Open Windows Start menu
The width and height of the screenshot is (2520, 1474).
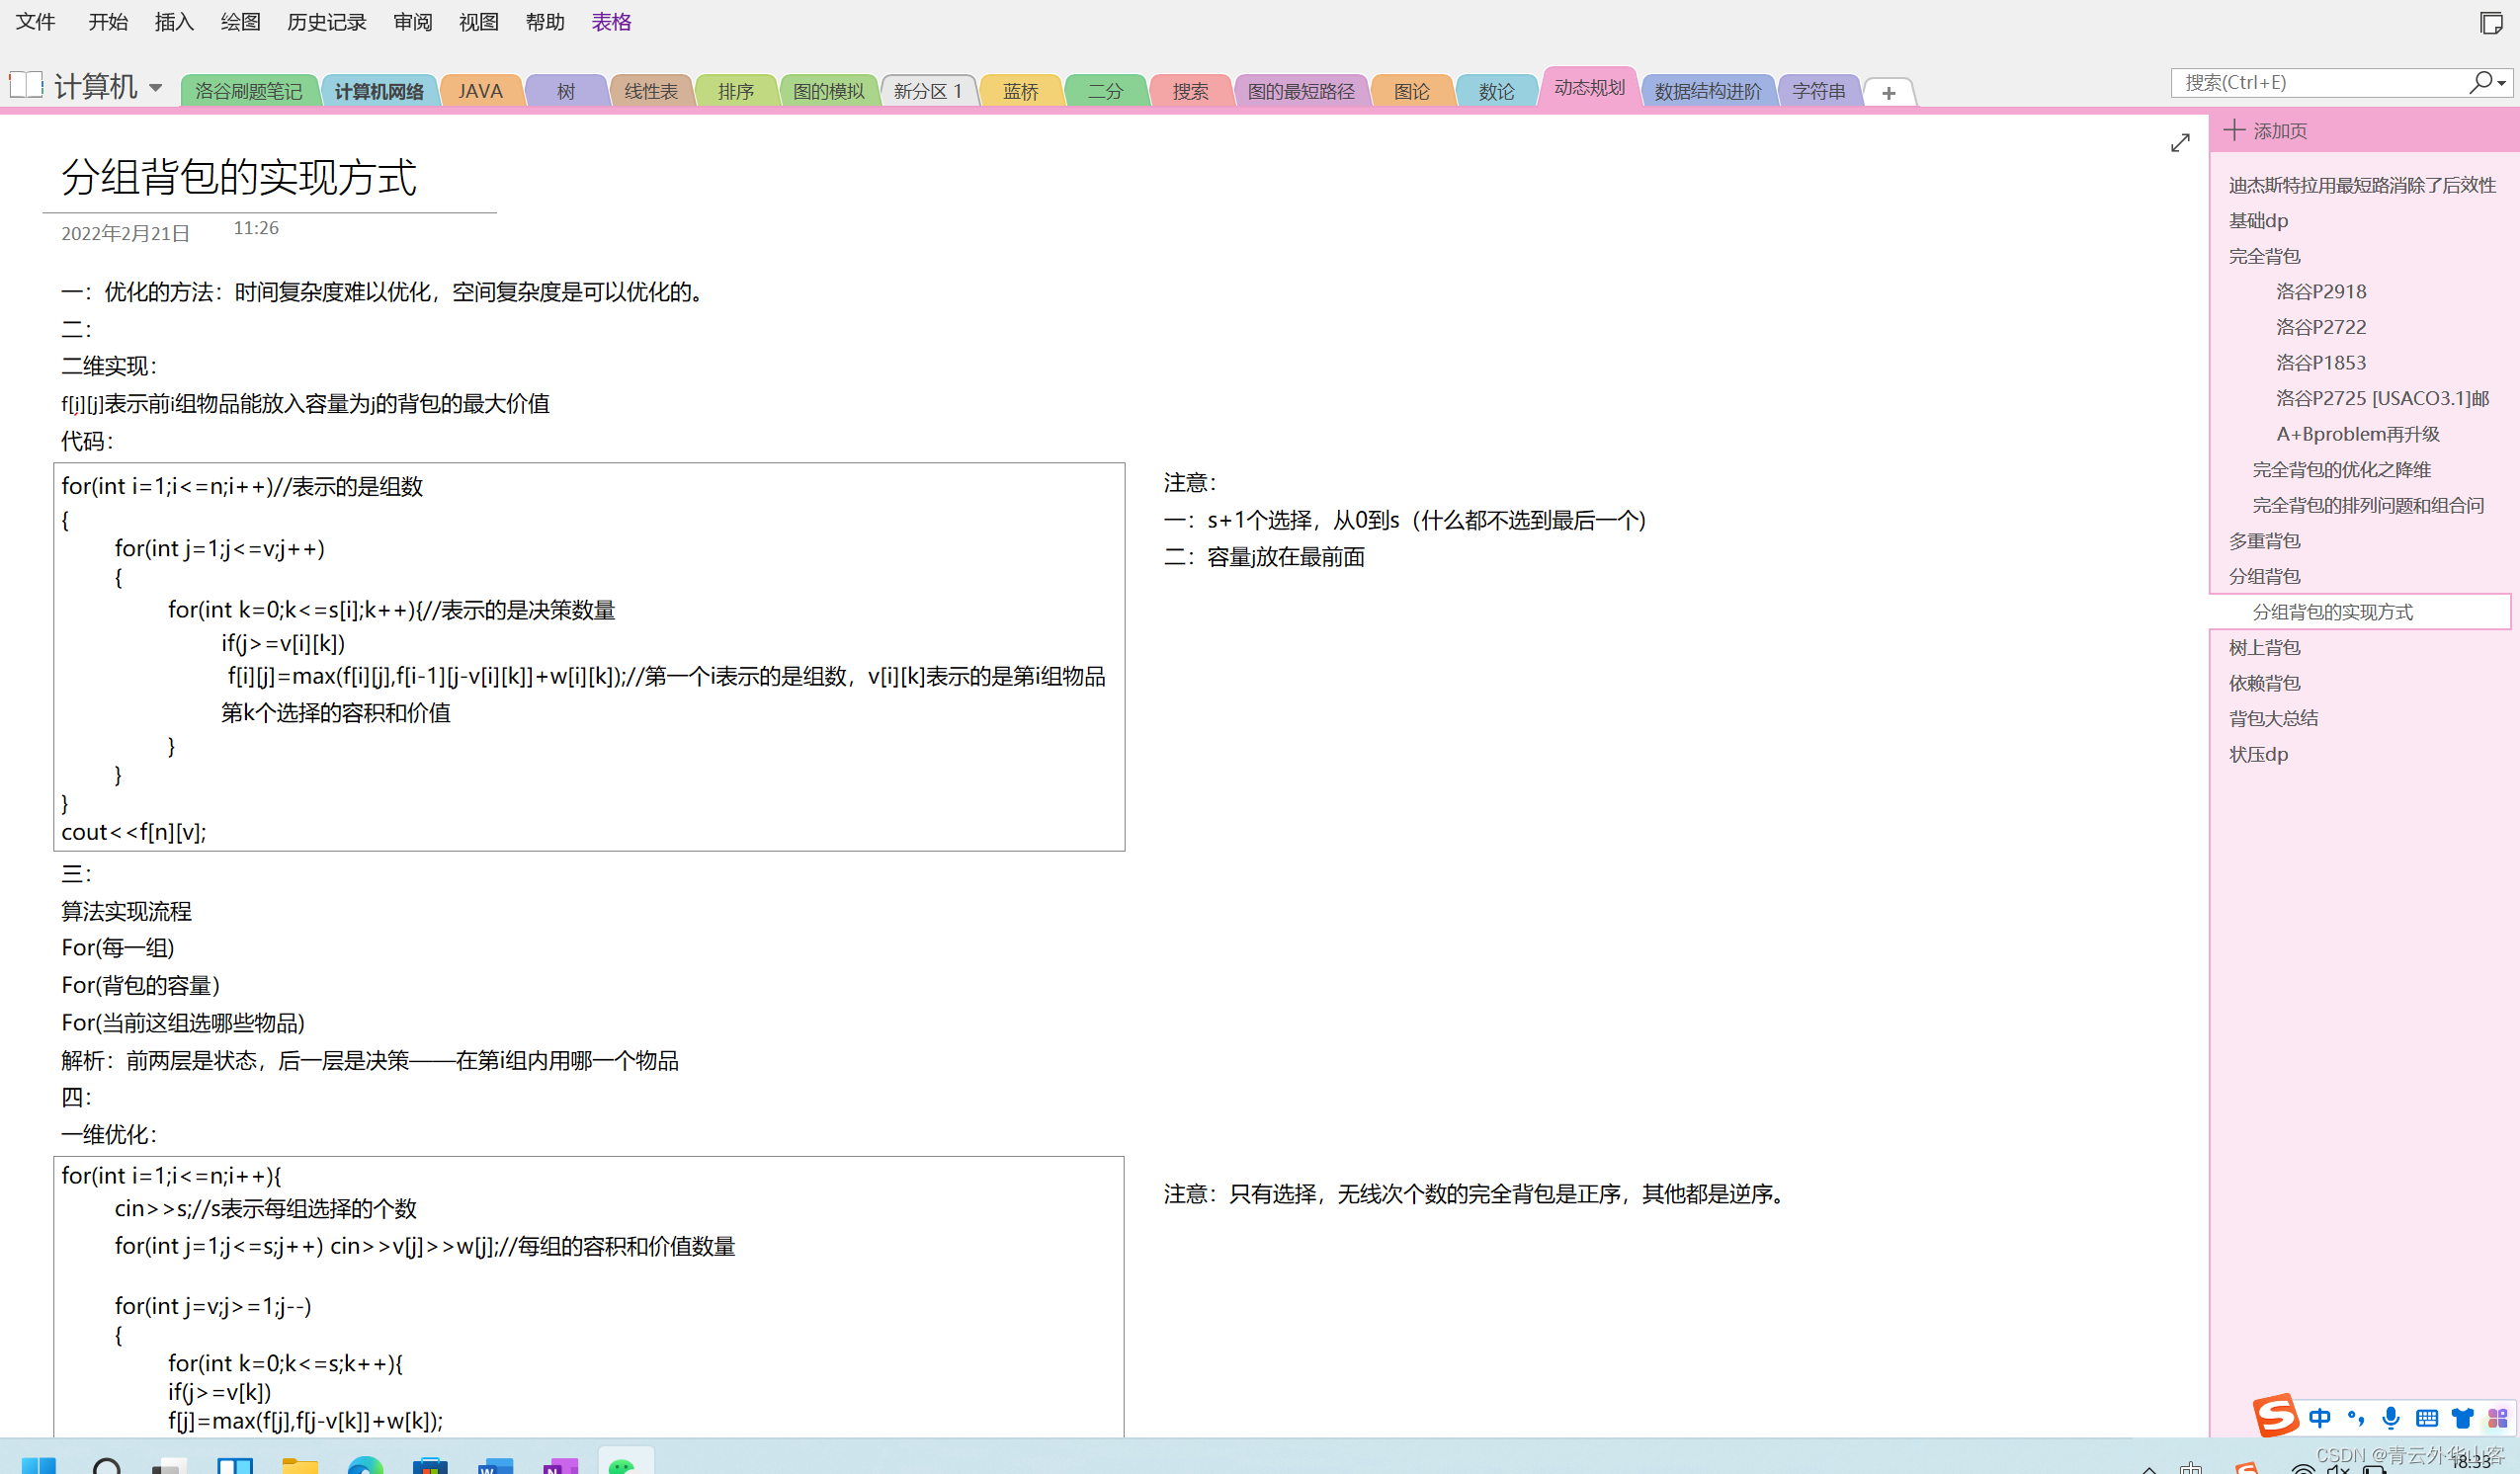tap(39, 1465)
